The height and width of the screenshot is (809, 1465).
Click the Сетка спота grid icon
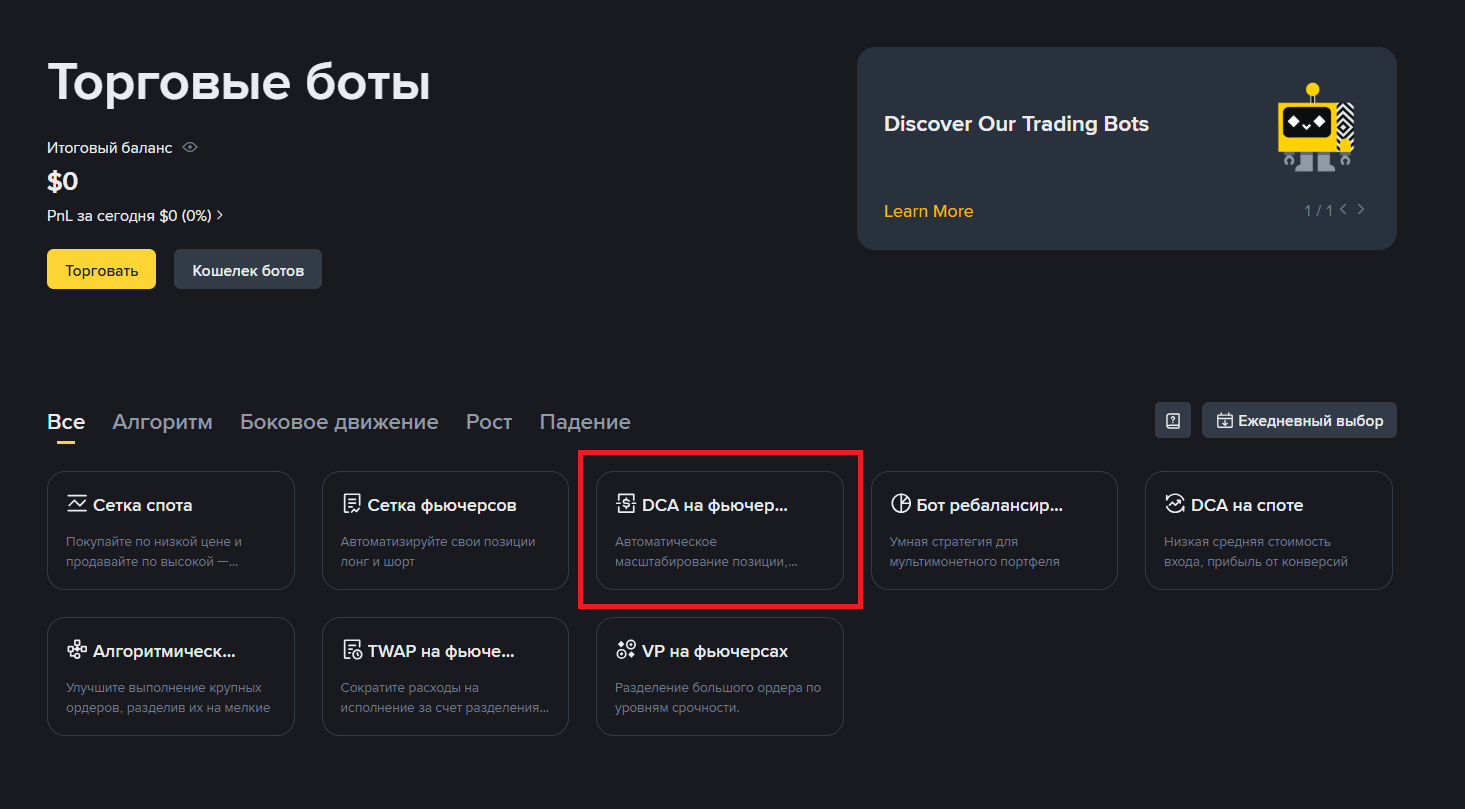(x=77, y=504)
